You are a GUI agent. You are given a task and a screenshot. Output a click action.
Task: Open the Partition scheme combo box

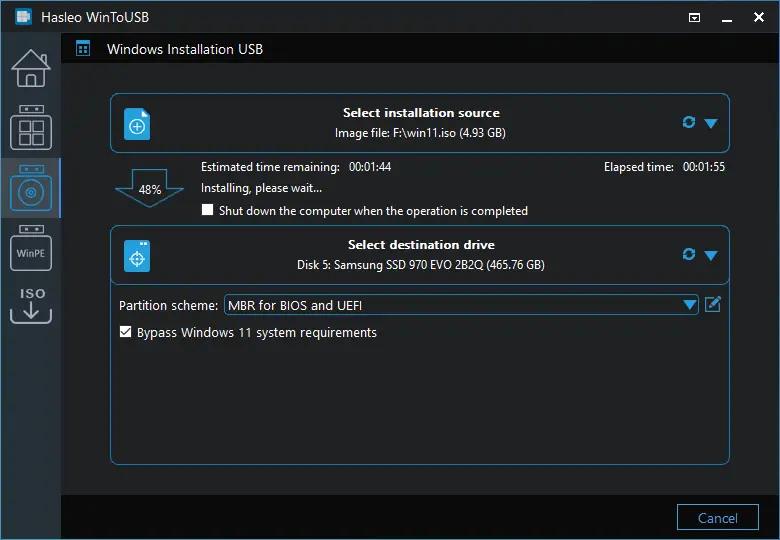click(461, 304)
